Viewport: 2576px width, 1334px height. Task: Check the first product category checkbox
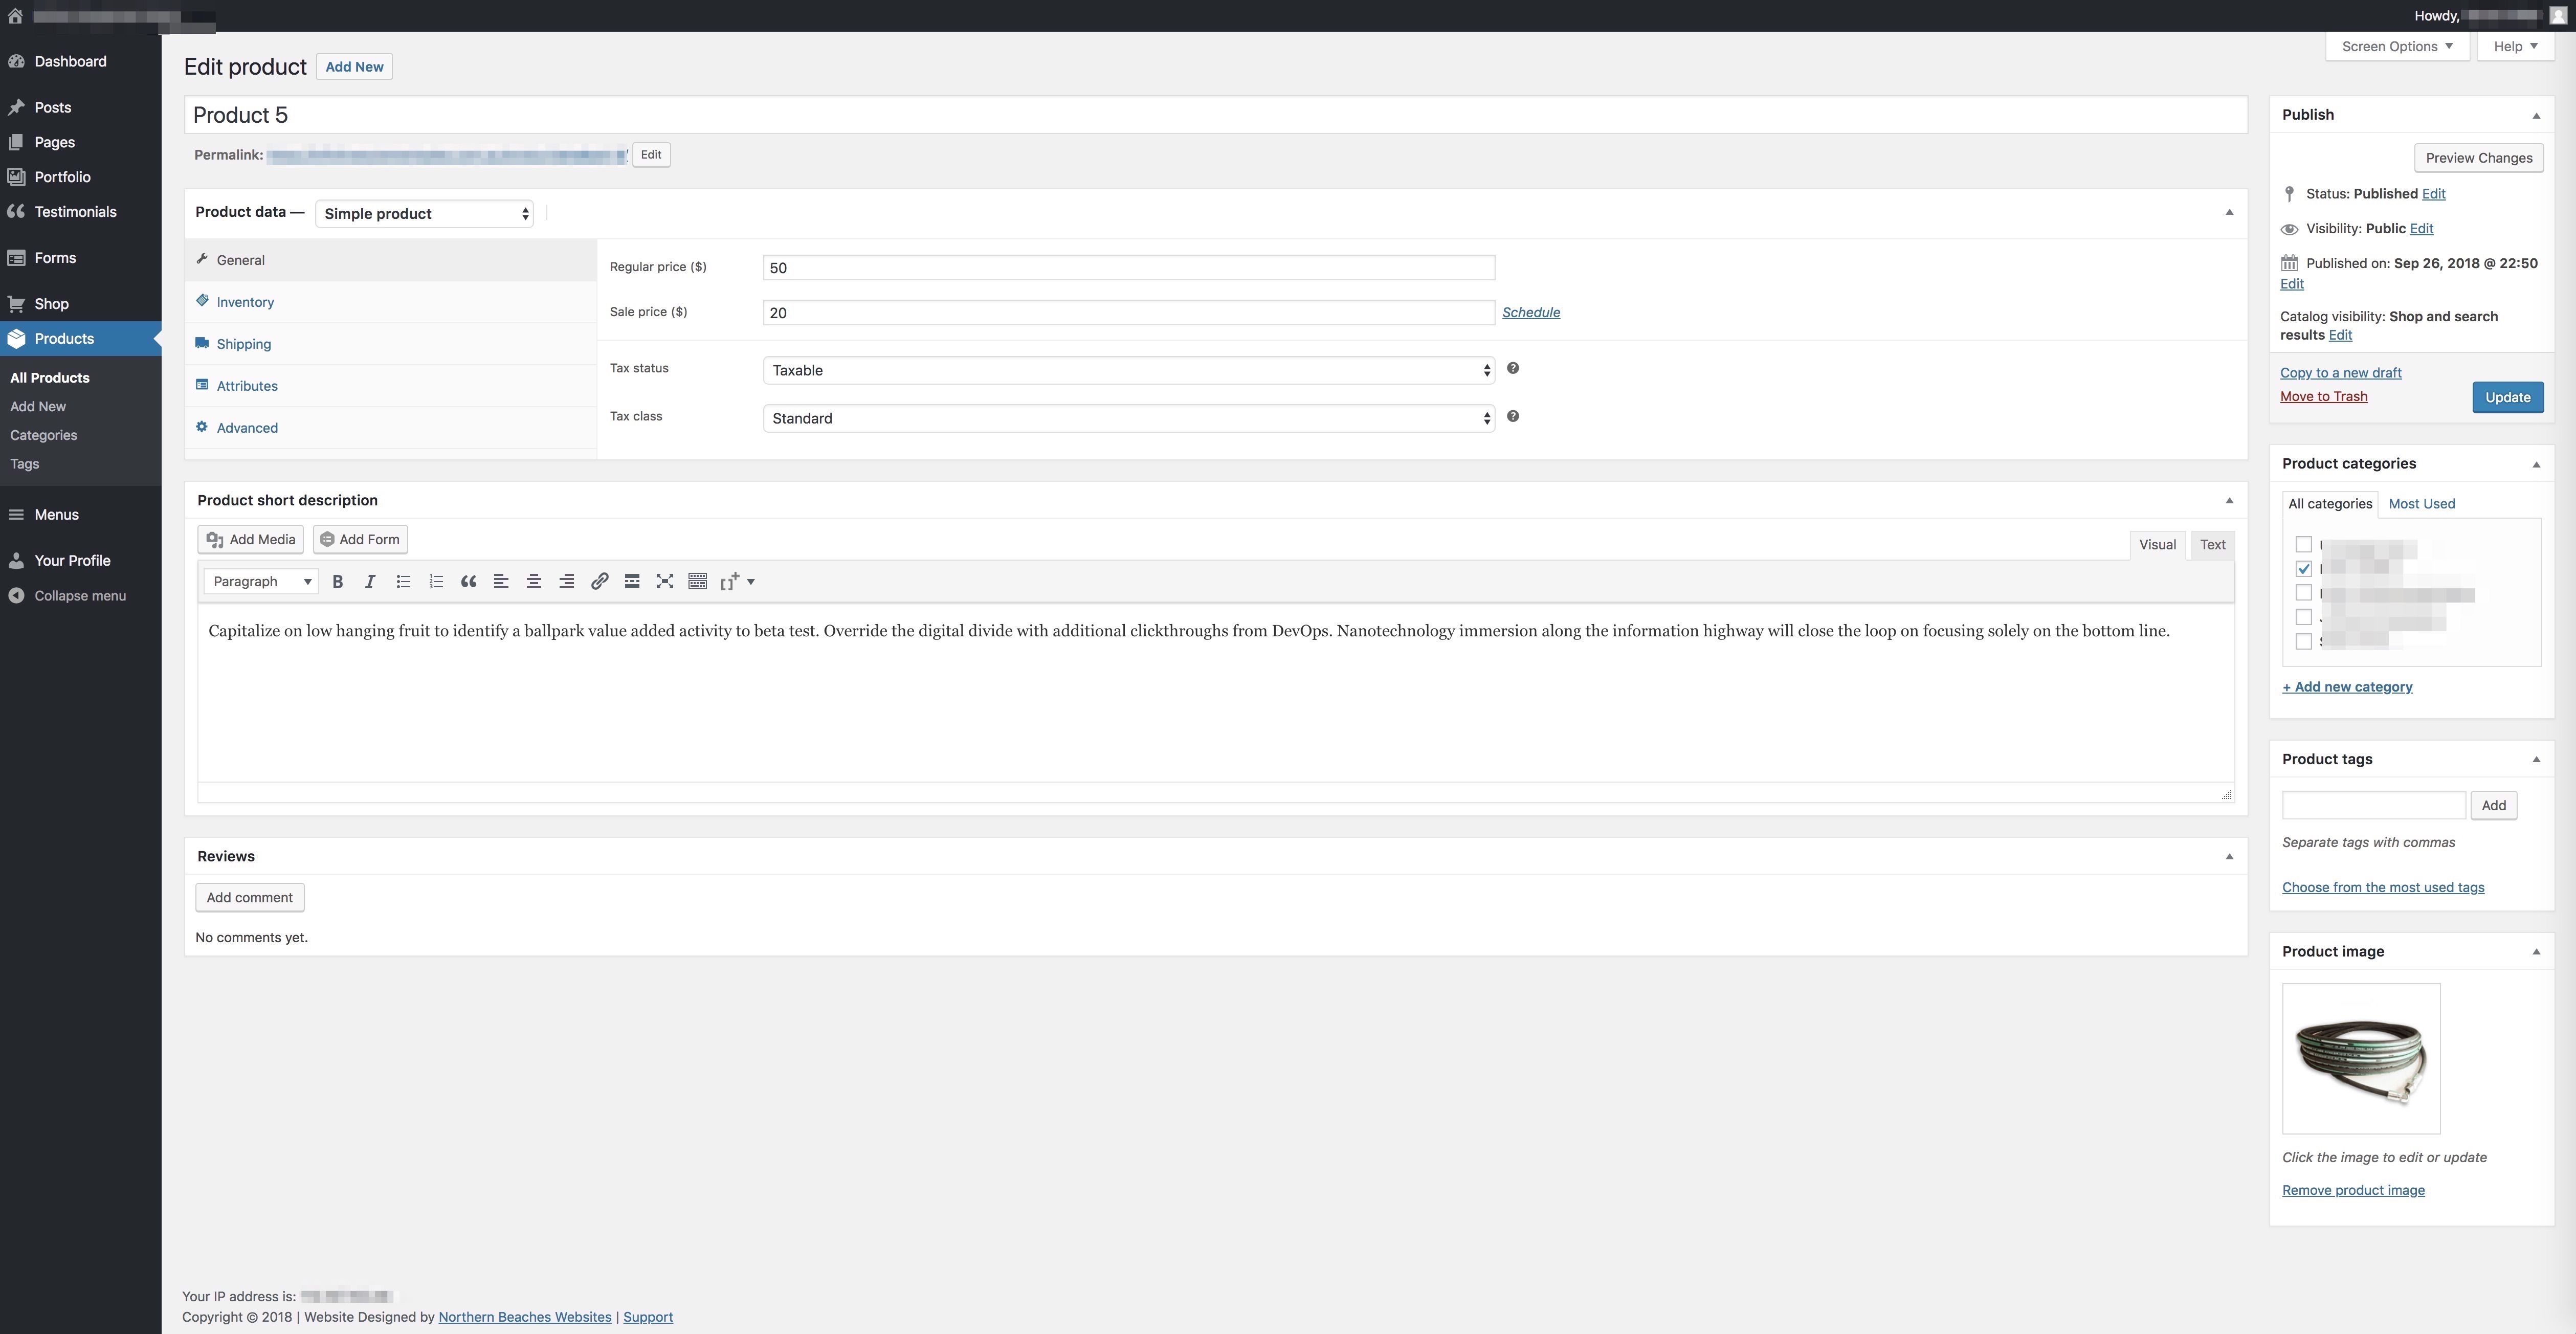point(2303,545)
